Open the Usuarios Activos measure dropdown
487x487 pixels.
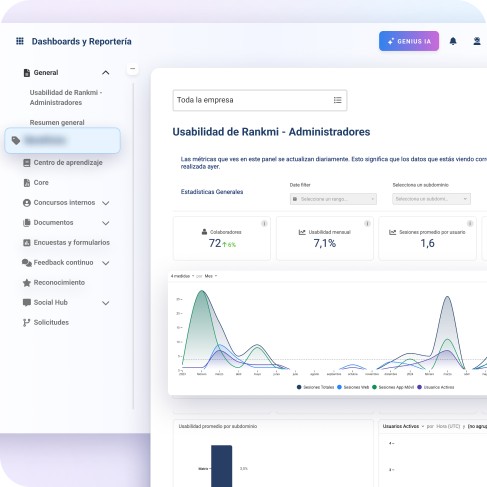pos(403,426)
